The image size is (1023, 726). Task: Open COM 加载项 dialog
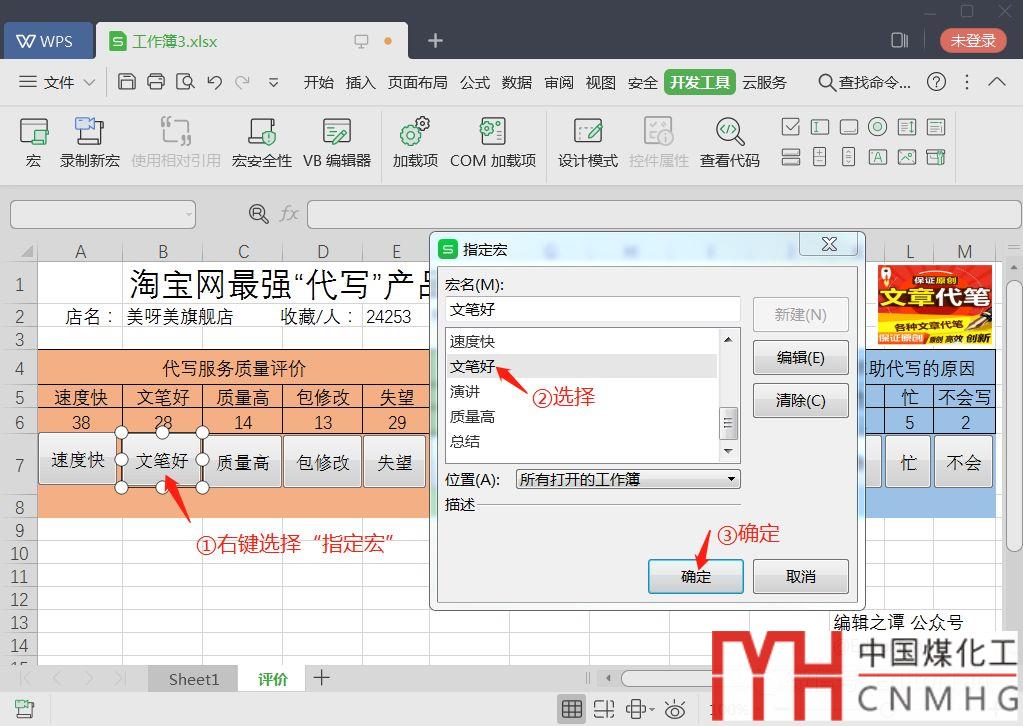[x=493, y=142]
